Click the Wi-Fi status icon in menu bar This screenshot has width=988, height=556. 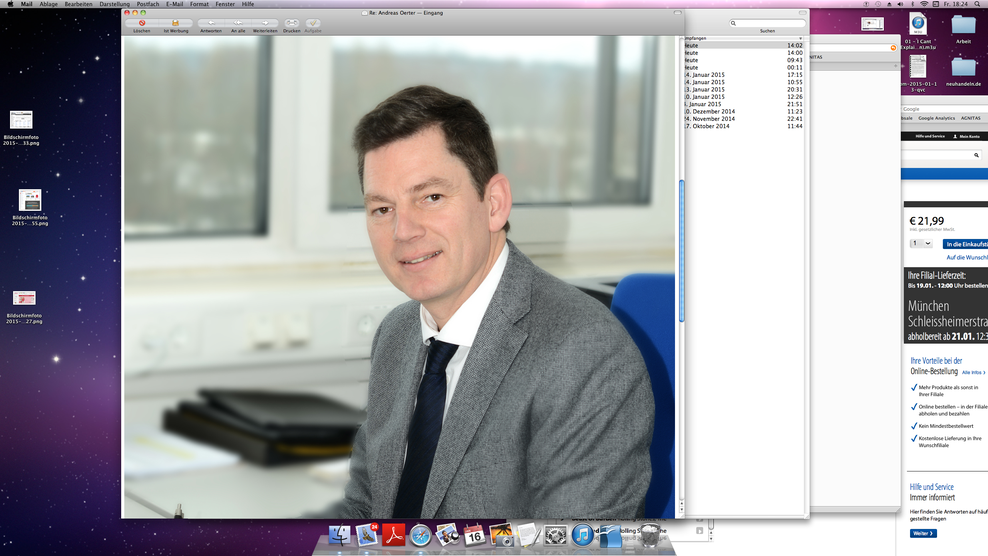pyautogui.click(x=924, y=4)
